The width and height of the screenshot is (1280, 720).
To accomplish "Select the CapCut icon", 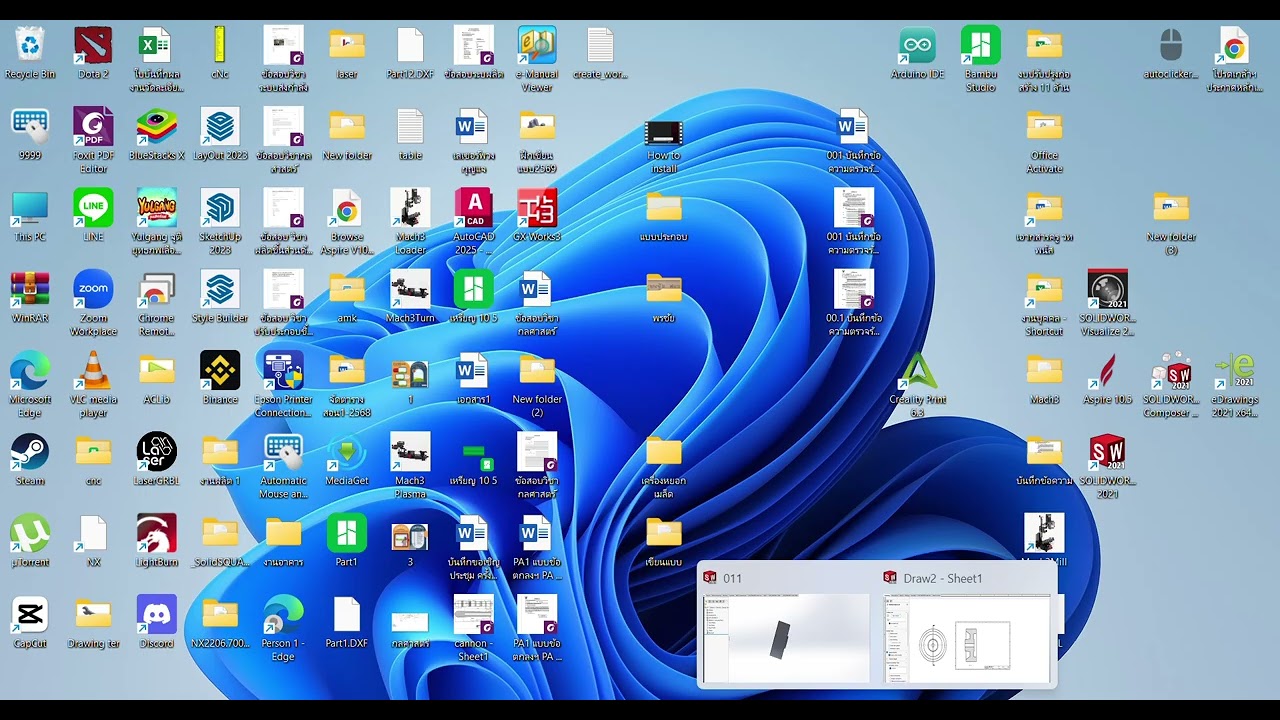I will tap(30, 623).
